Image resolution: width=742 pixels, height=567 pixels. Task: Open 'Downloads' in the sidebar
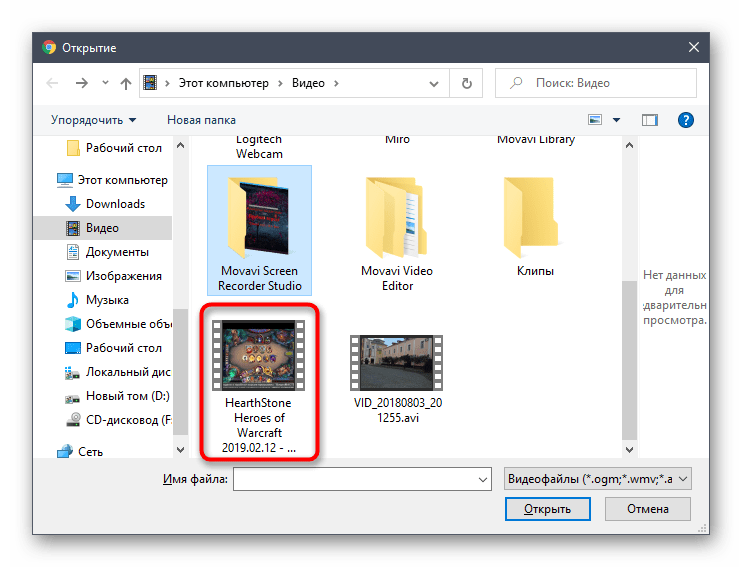[x=105, y=204]
